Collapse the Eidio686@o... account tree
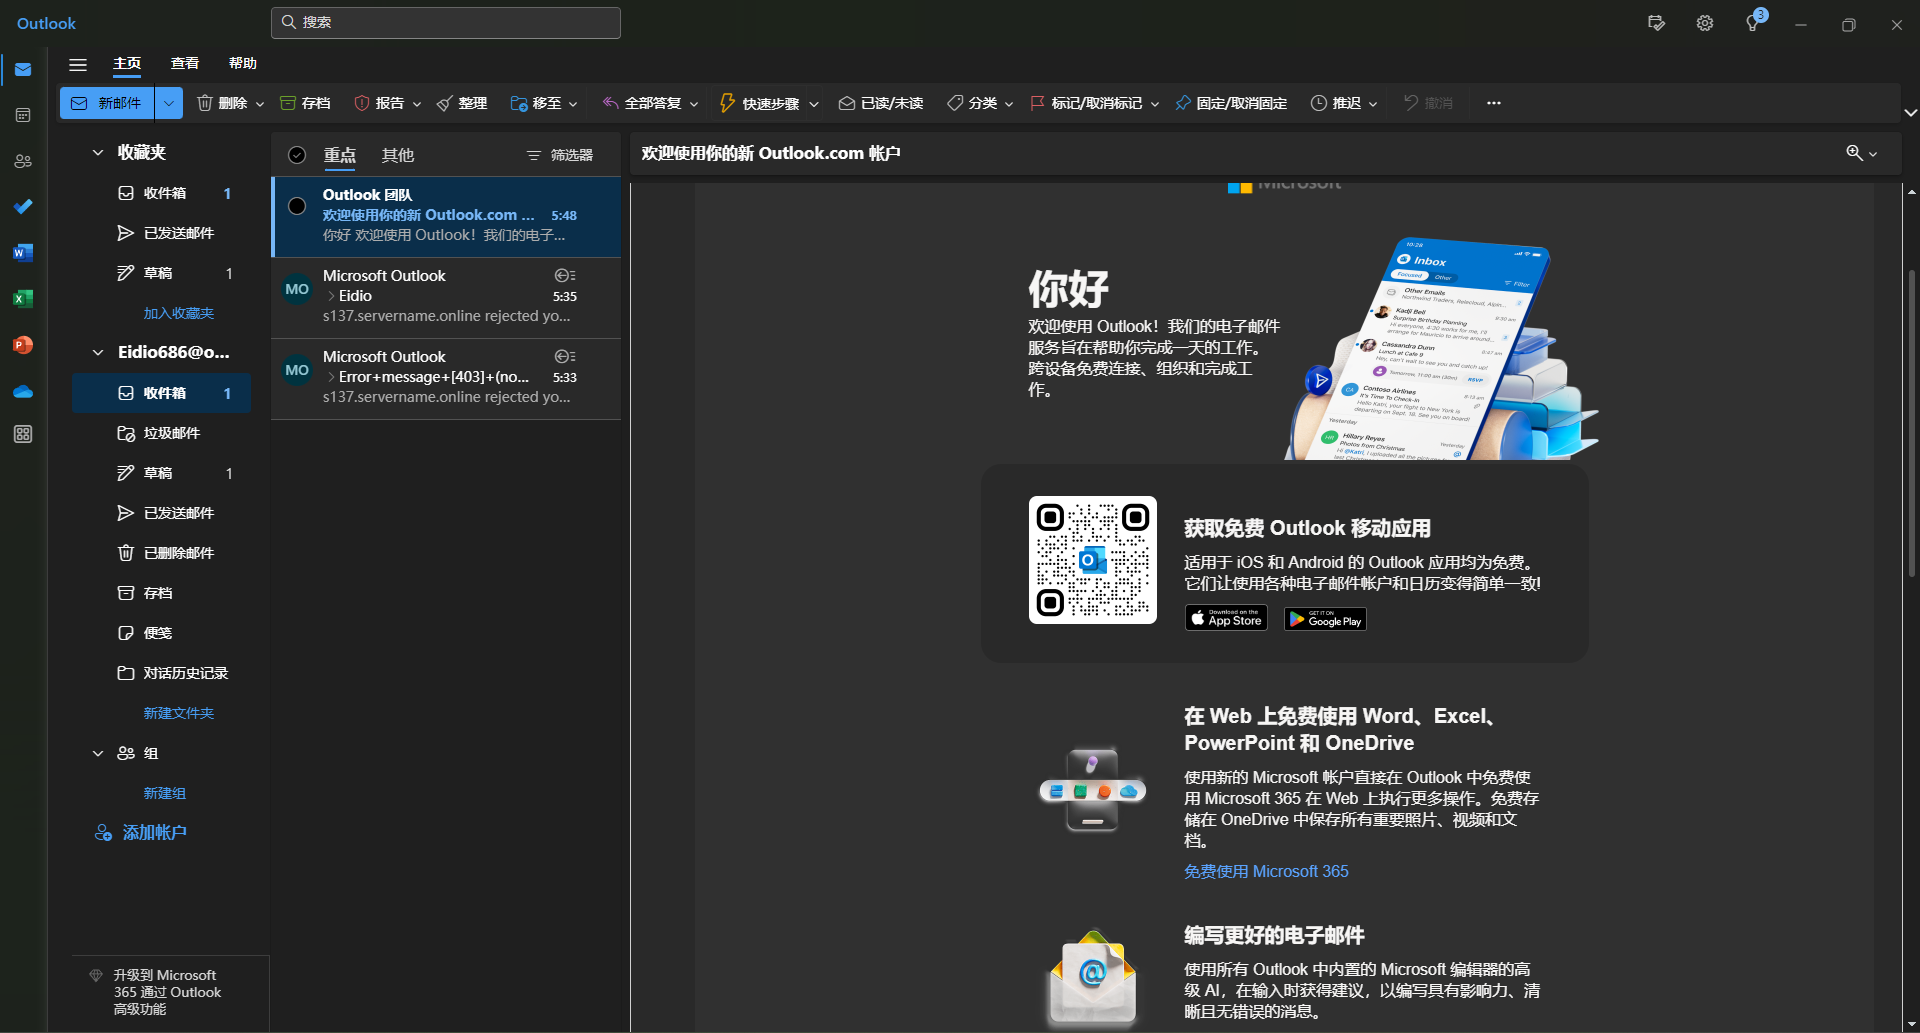The height and width of the screenshot is (1033, 1920). (98, 352)
